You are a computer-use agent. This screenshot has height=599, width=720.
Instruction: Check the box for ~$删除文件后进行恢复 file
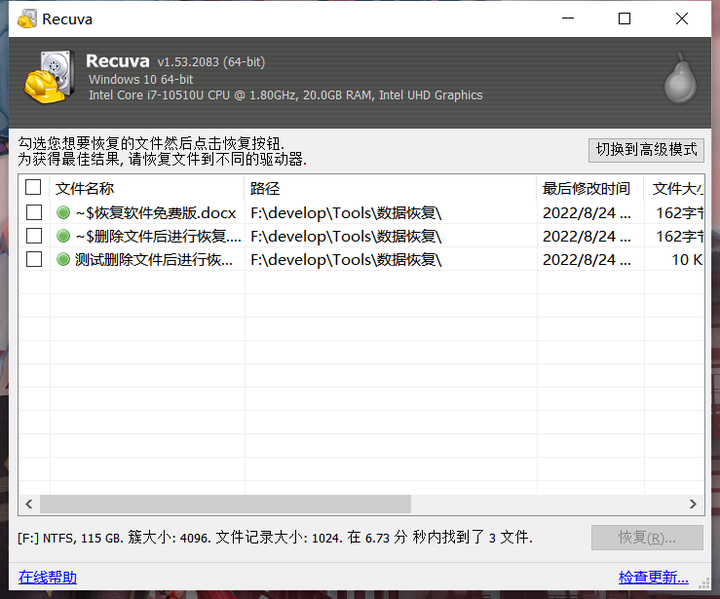coord(34,236)
